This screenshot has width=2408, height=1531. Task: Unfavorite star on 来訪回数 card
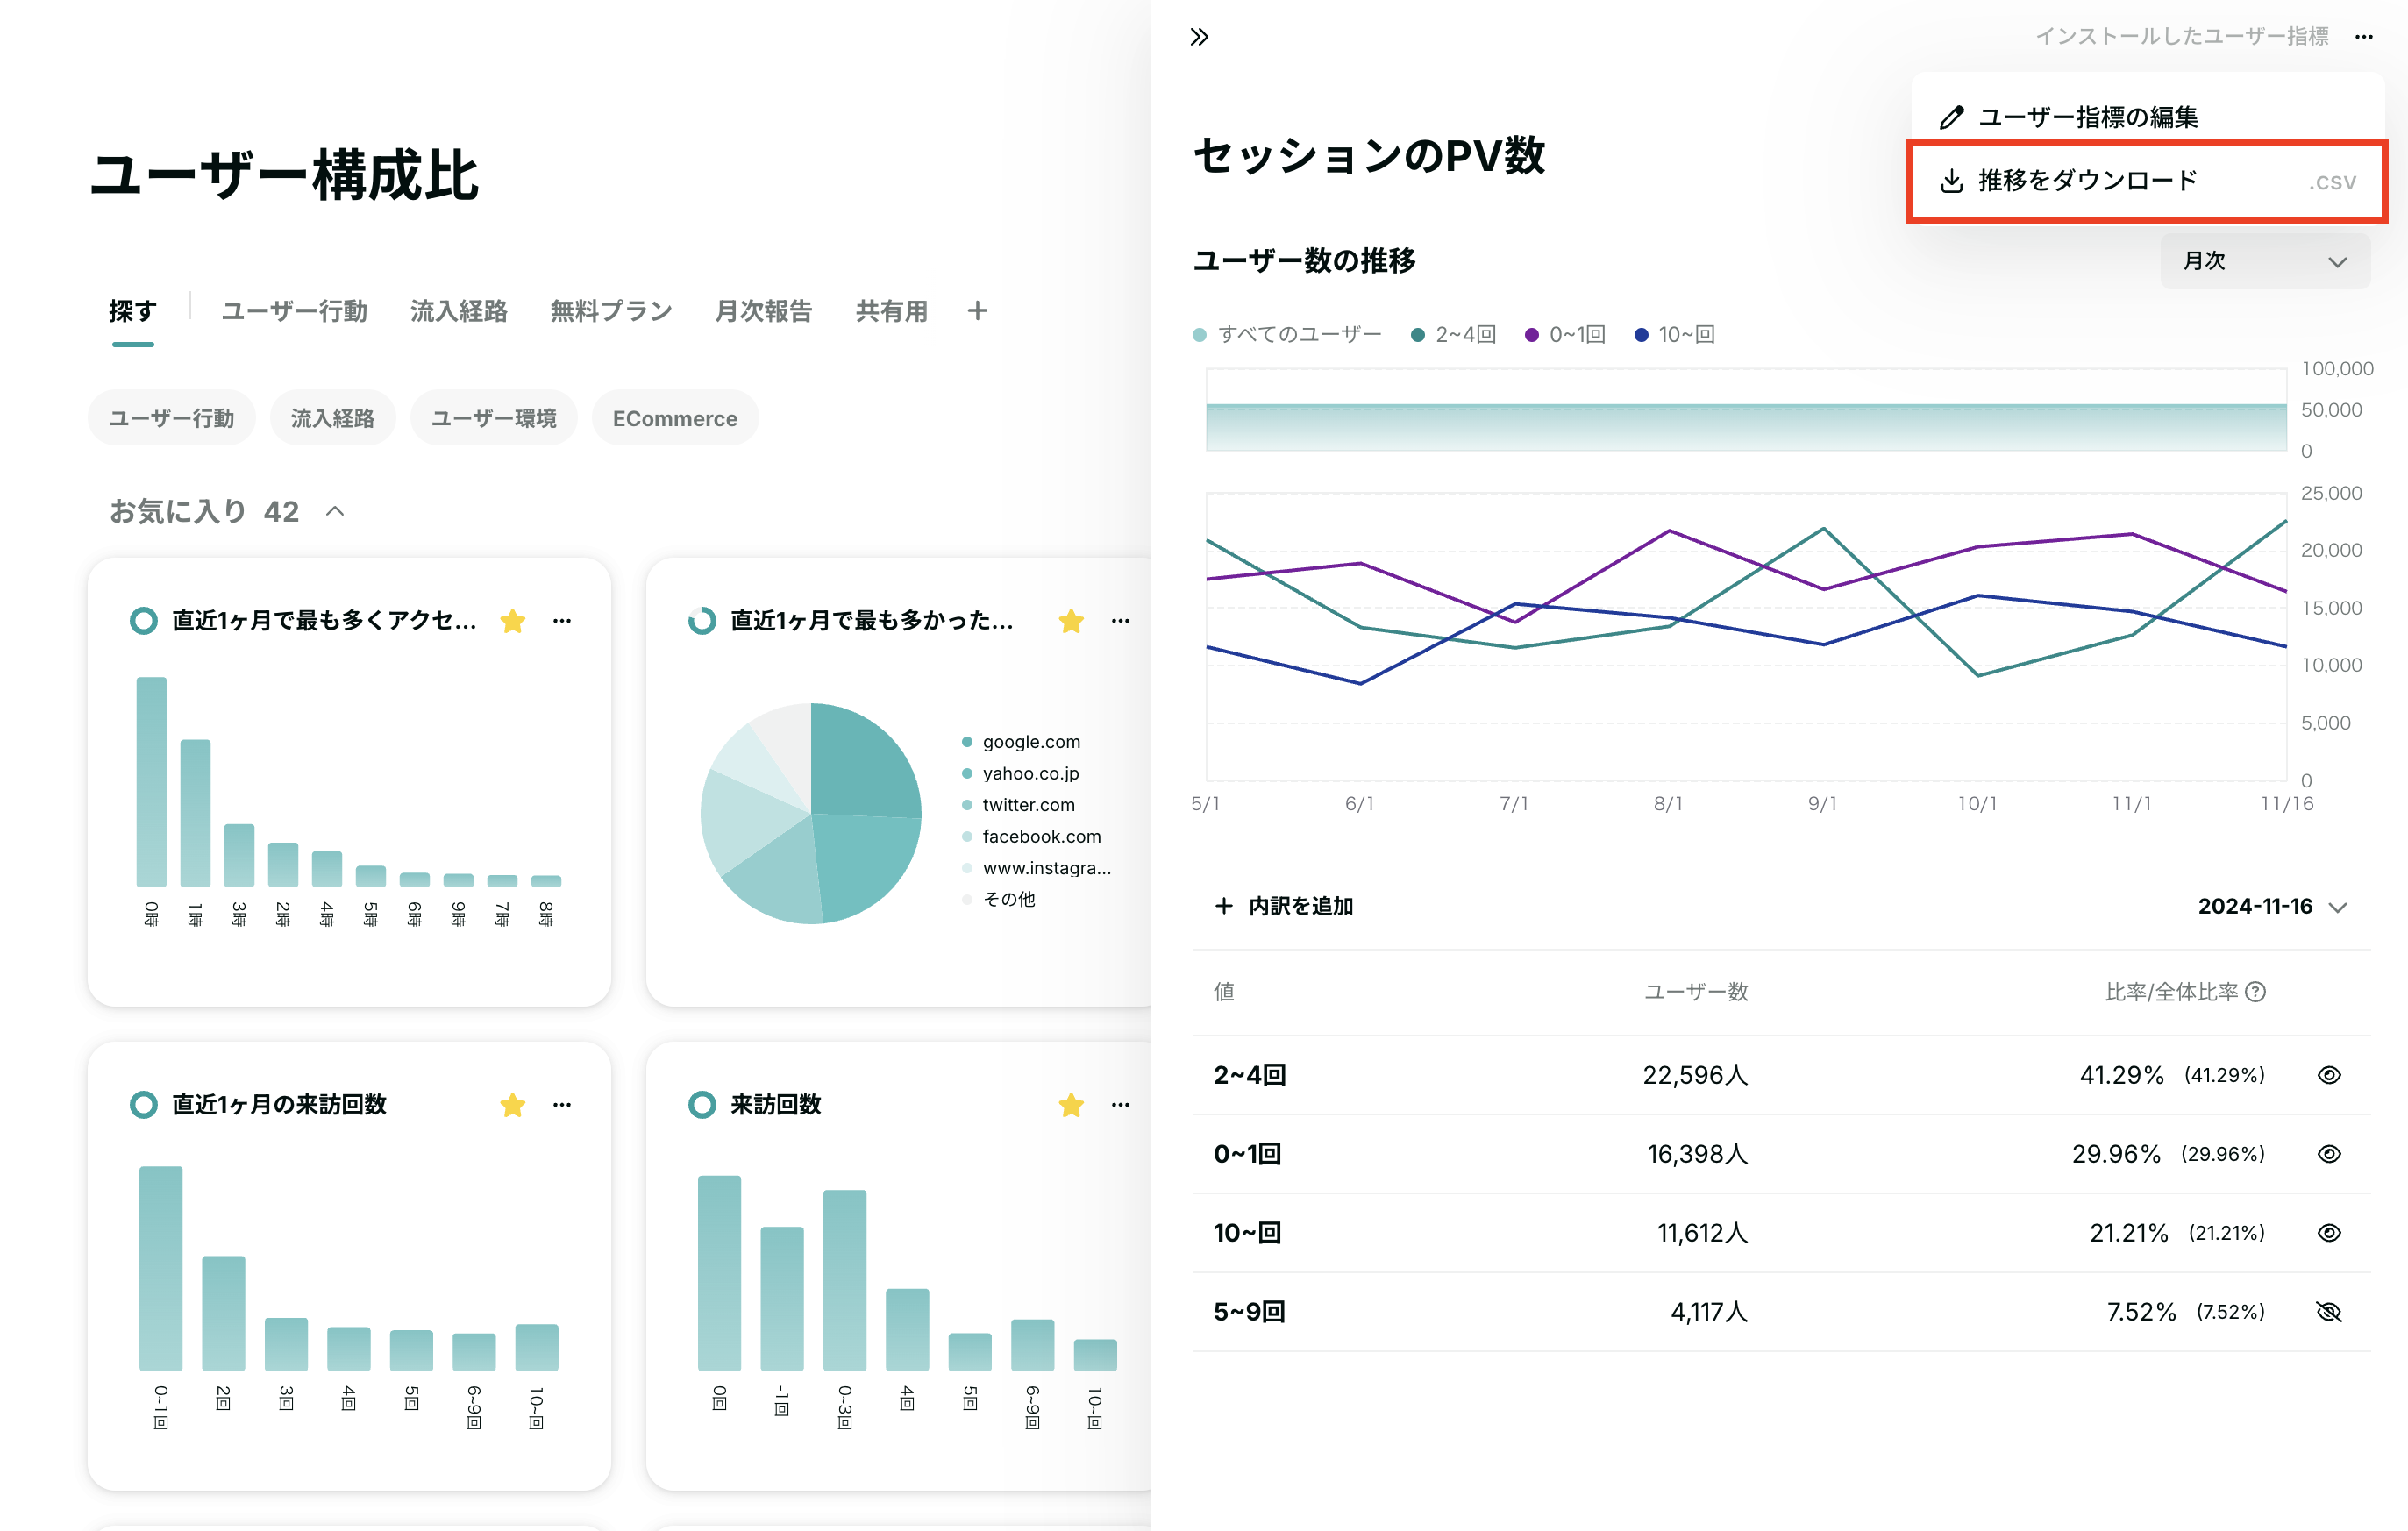coord(1071,1105)
